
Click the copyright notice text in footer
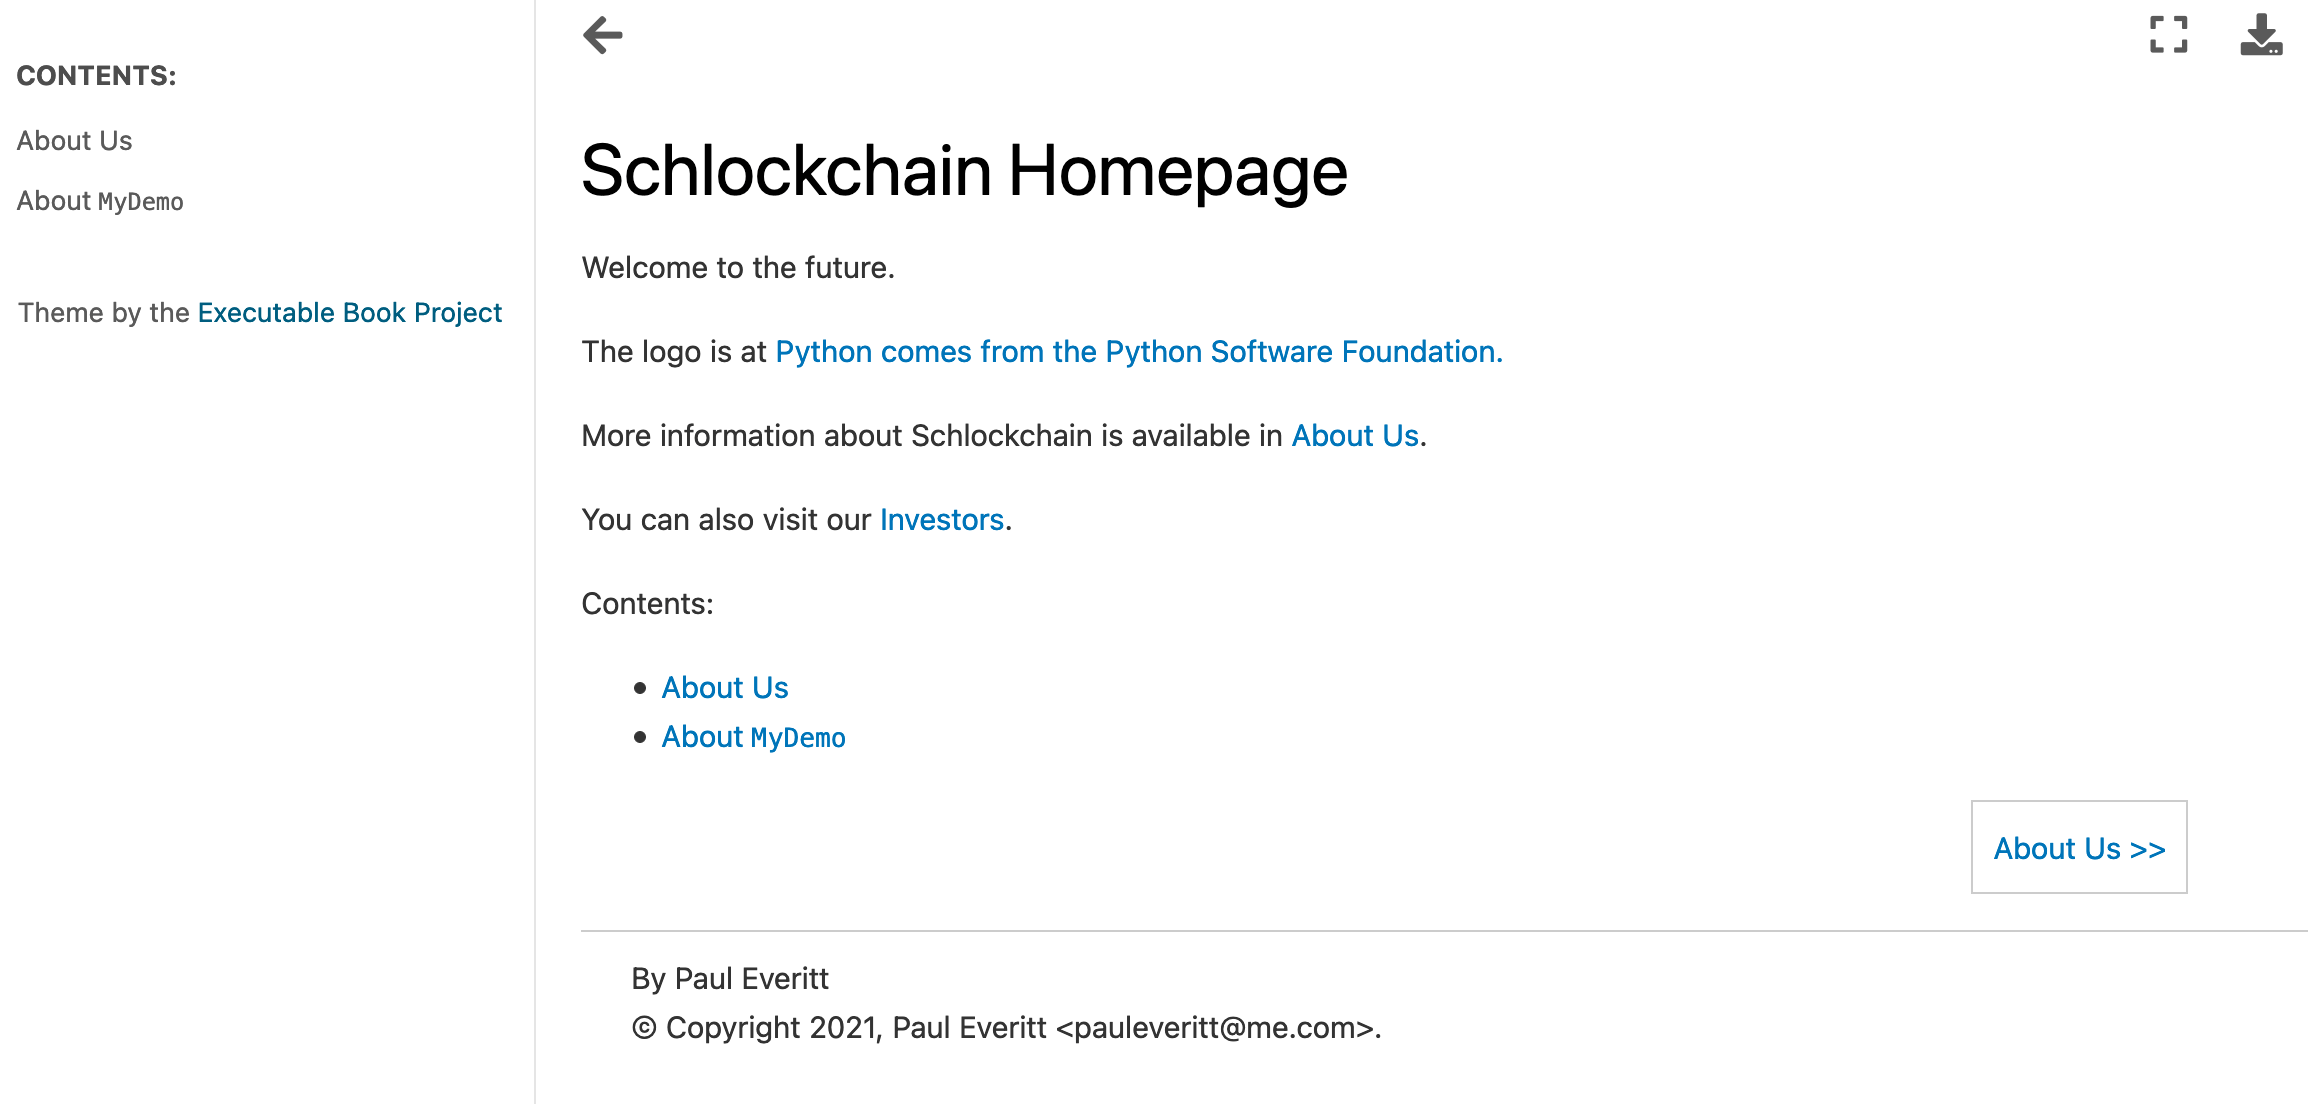(1006, 1028)
